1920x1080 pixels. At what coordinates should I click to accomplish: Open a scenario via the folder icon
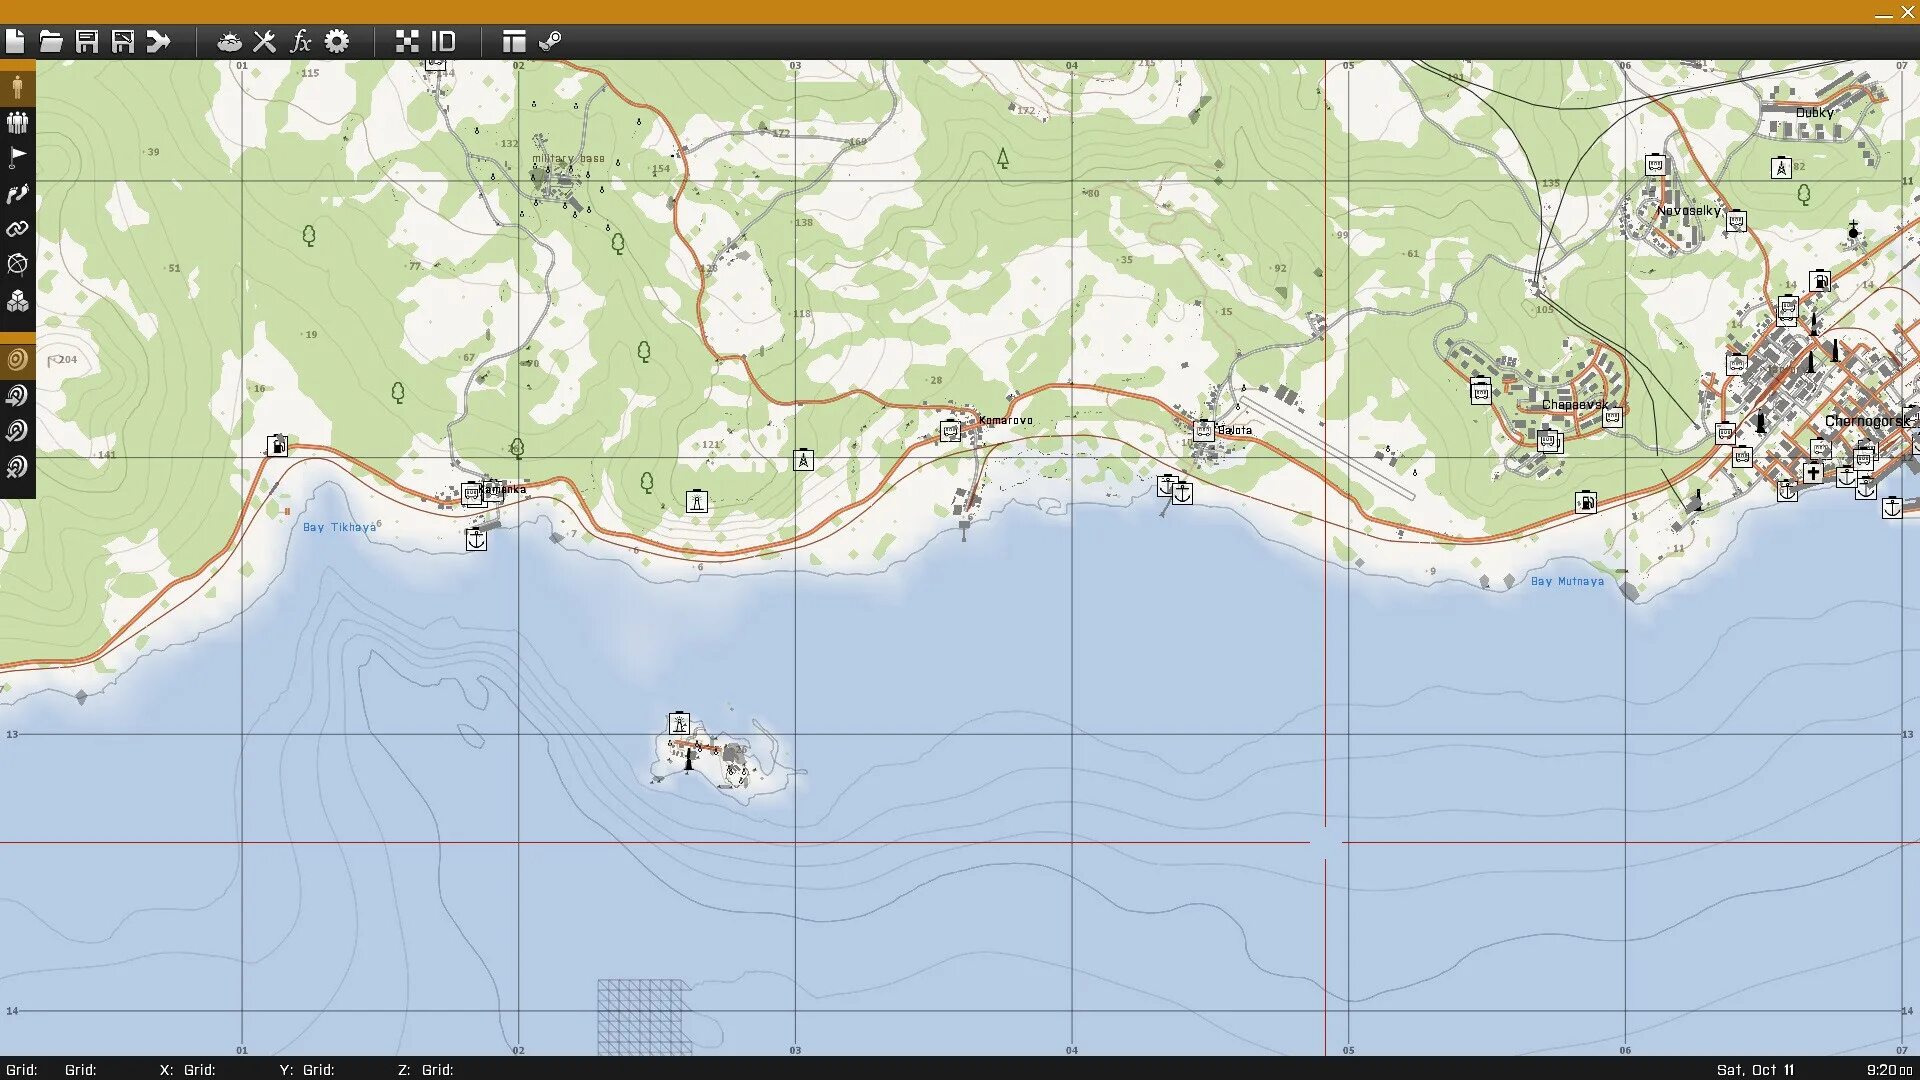click(51, 41)
